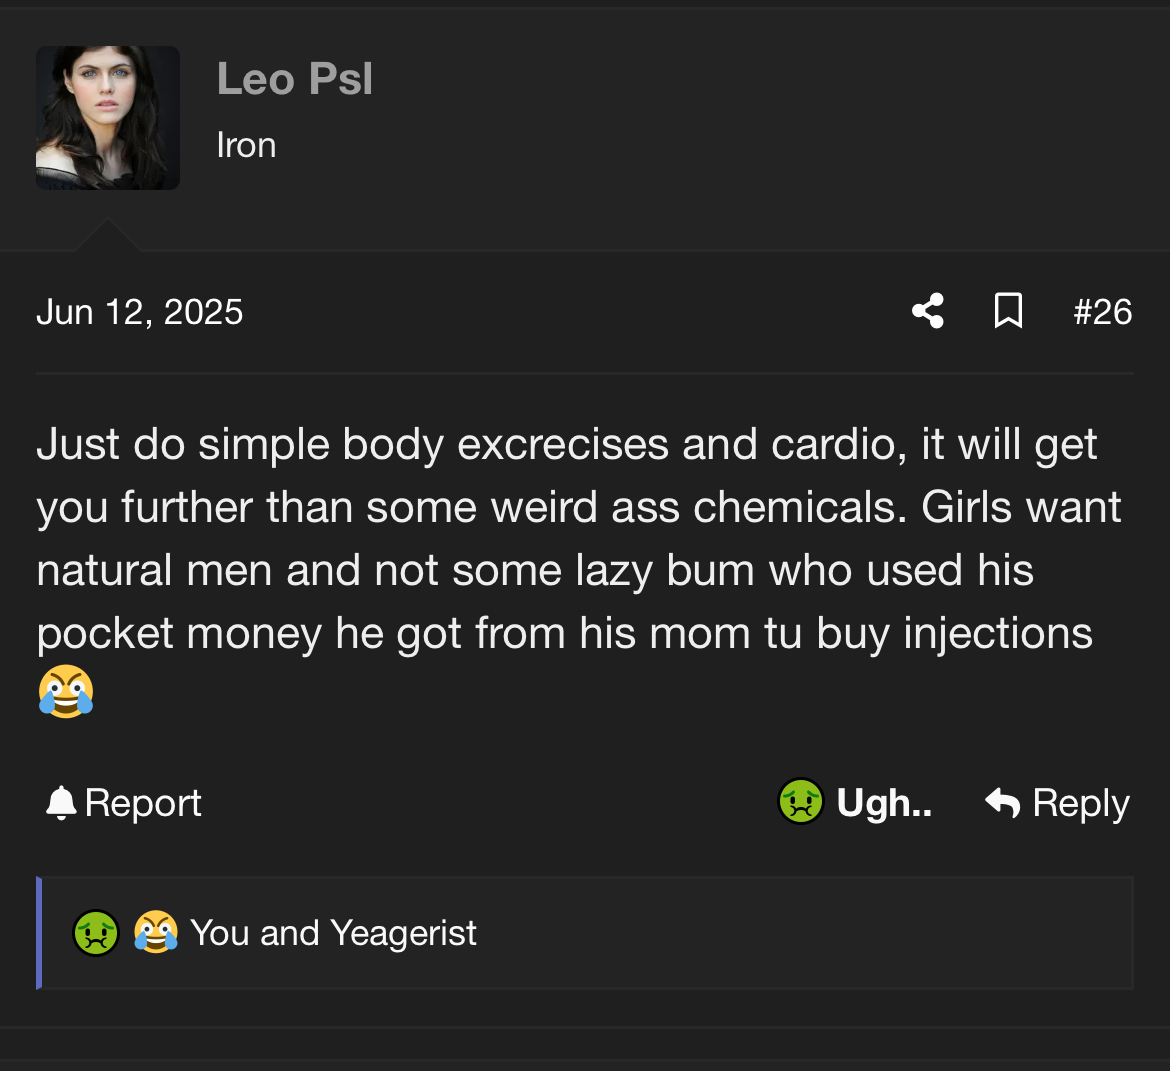The image size is (1170, 1071).
Task: Bookmark post number 26
Action: coord(1008,310)
